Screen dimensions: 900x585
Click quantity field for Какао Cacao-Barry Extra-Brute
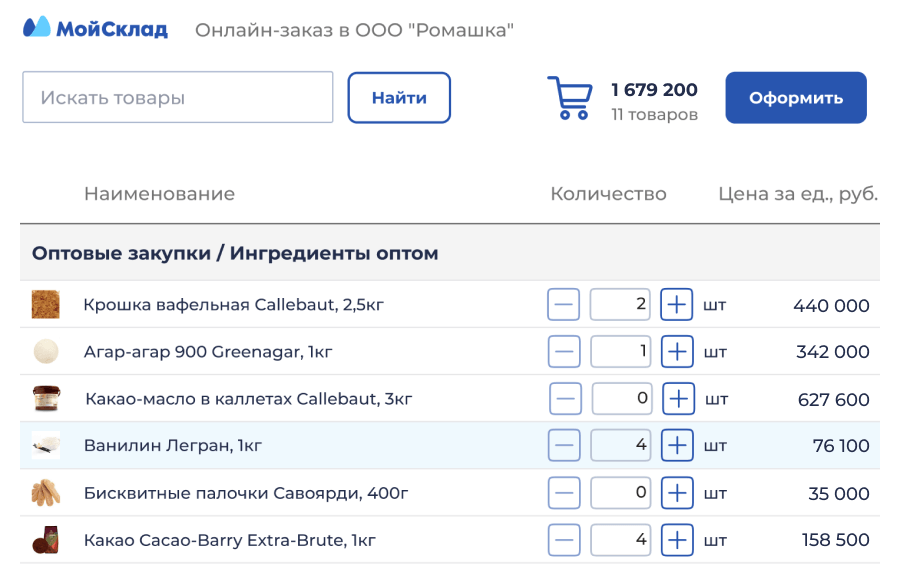point(620,540)
